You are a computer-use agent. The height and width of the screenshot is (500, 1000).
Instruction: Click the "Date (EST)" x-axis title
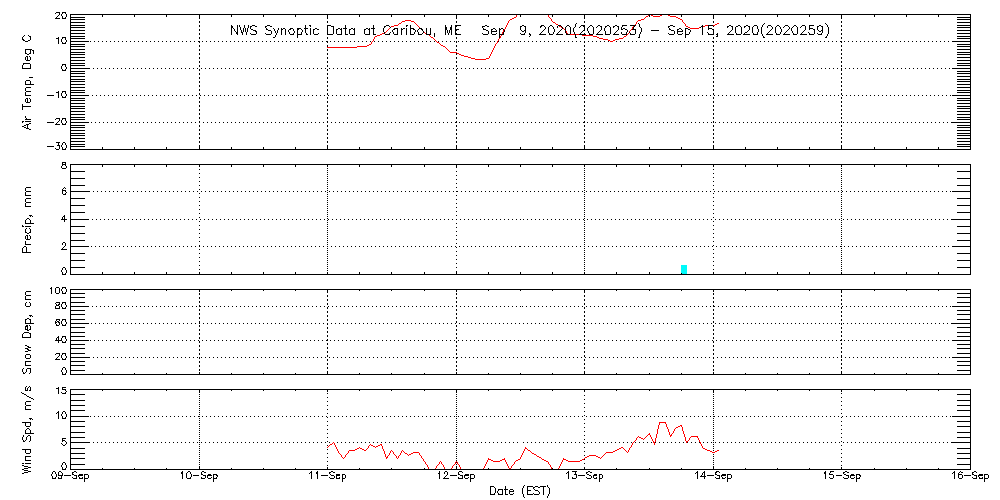520,491
